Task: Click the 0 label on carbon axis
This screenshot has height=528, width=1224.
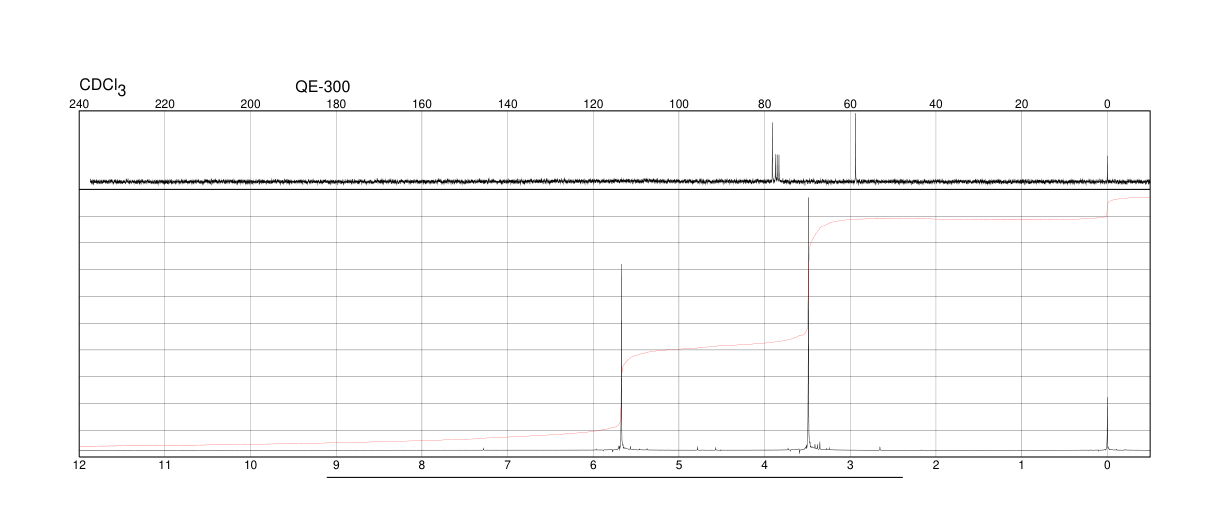Action: point(1107,104)
